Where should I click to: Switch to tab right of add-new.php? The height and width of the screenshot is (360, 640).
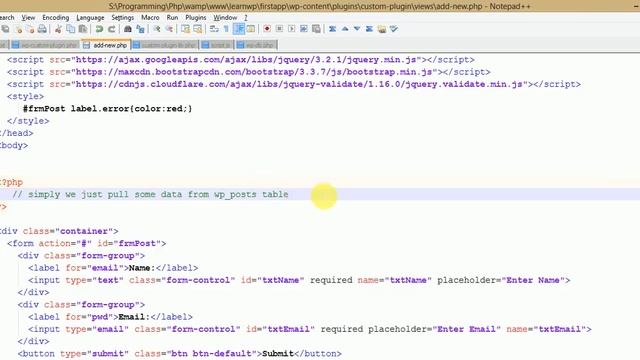click(166, 45)
